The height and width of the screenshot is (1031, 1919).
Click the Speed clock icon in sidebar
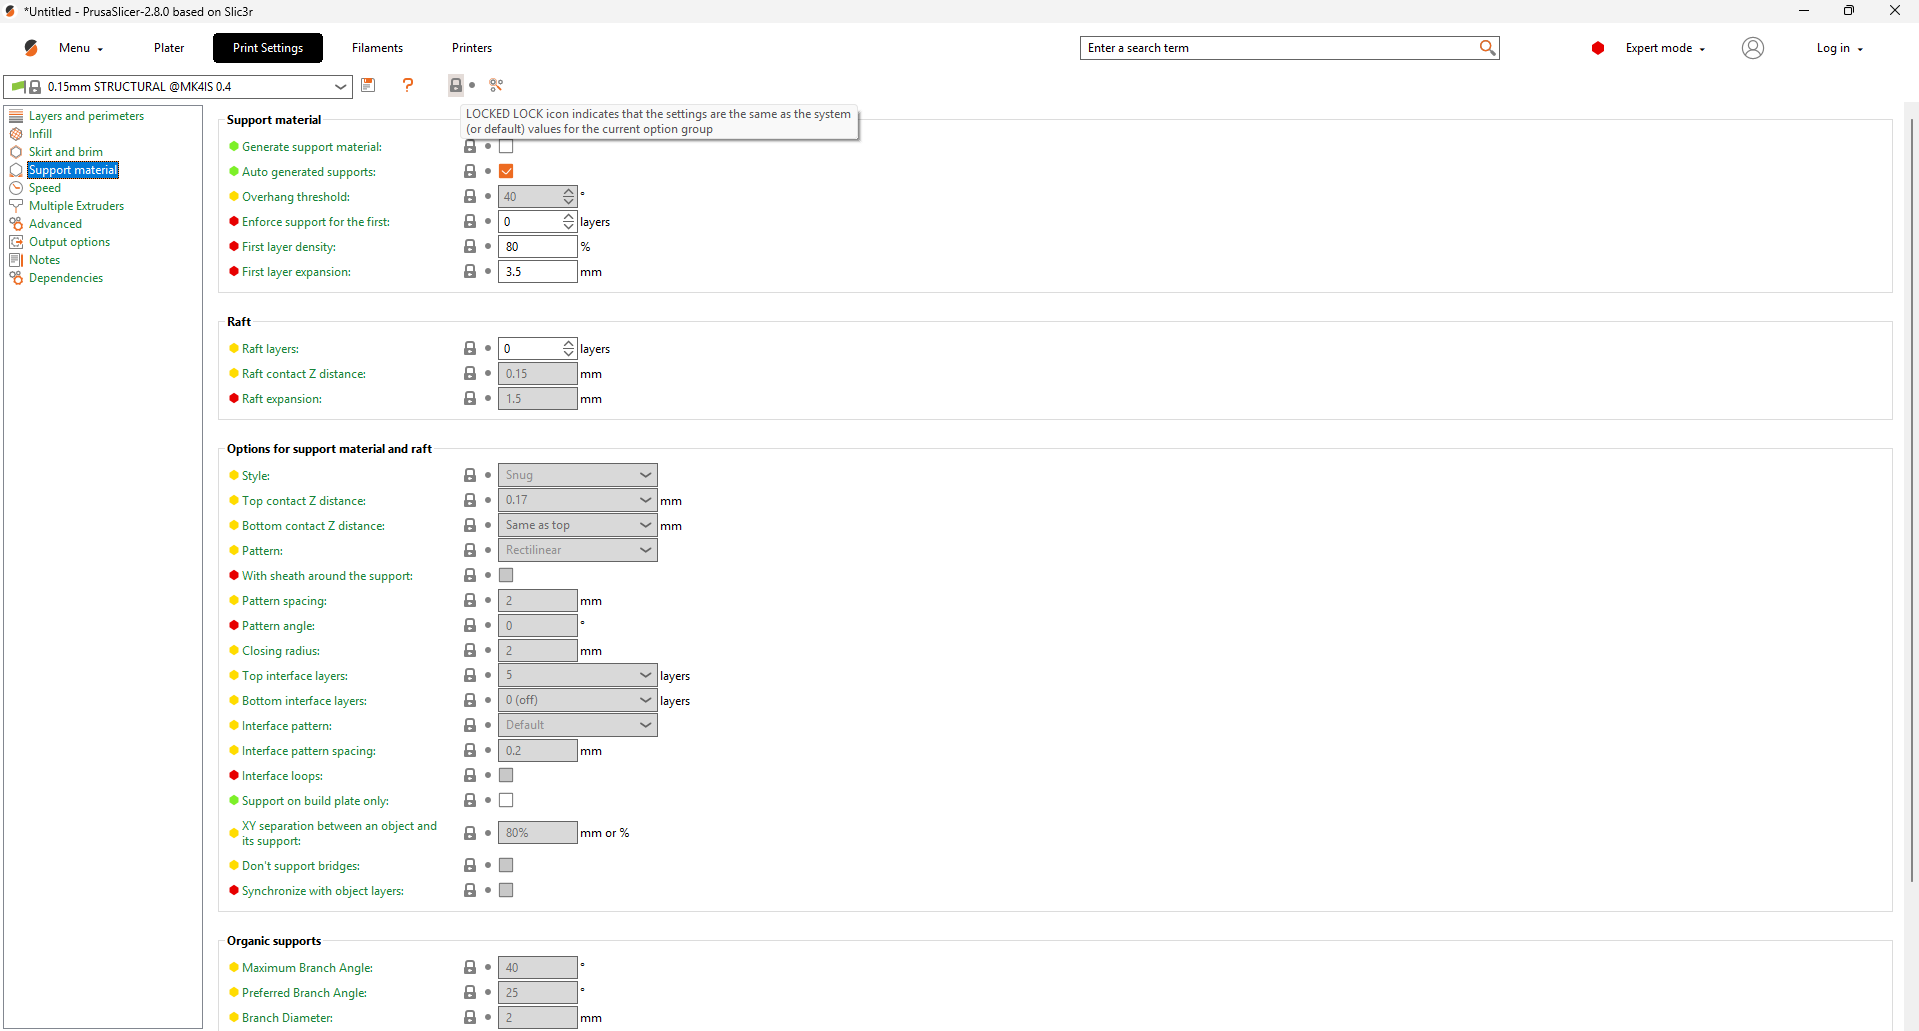16,188
